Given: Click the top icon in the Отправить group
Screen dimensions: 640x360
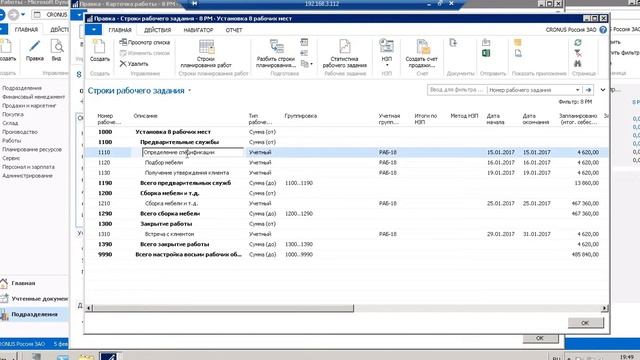Looking at the screenshot, I should (x=486, y=42).
